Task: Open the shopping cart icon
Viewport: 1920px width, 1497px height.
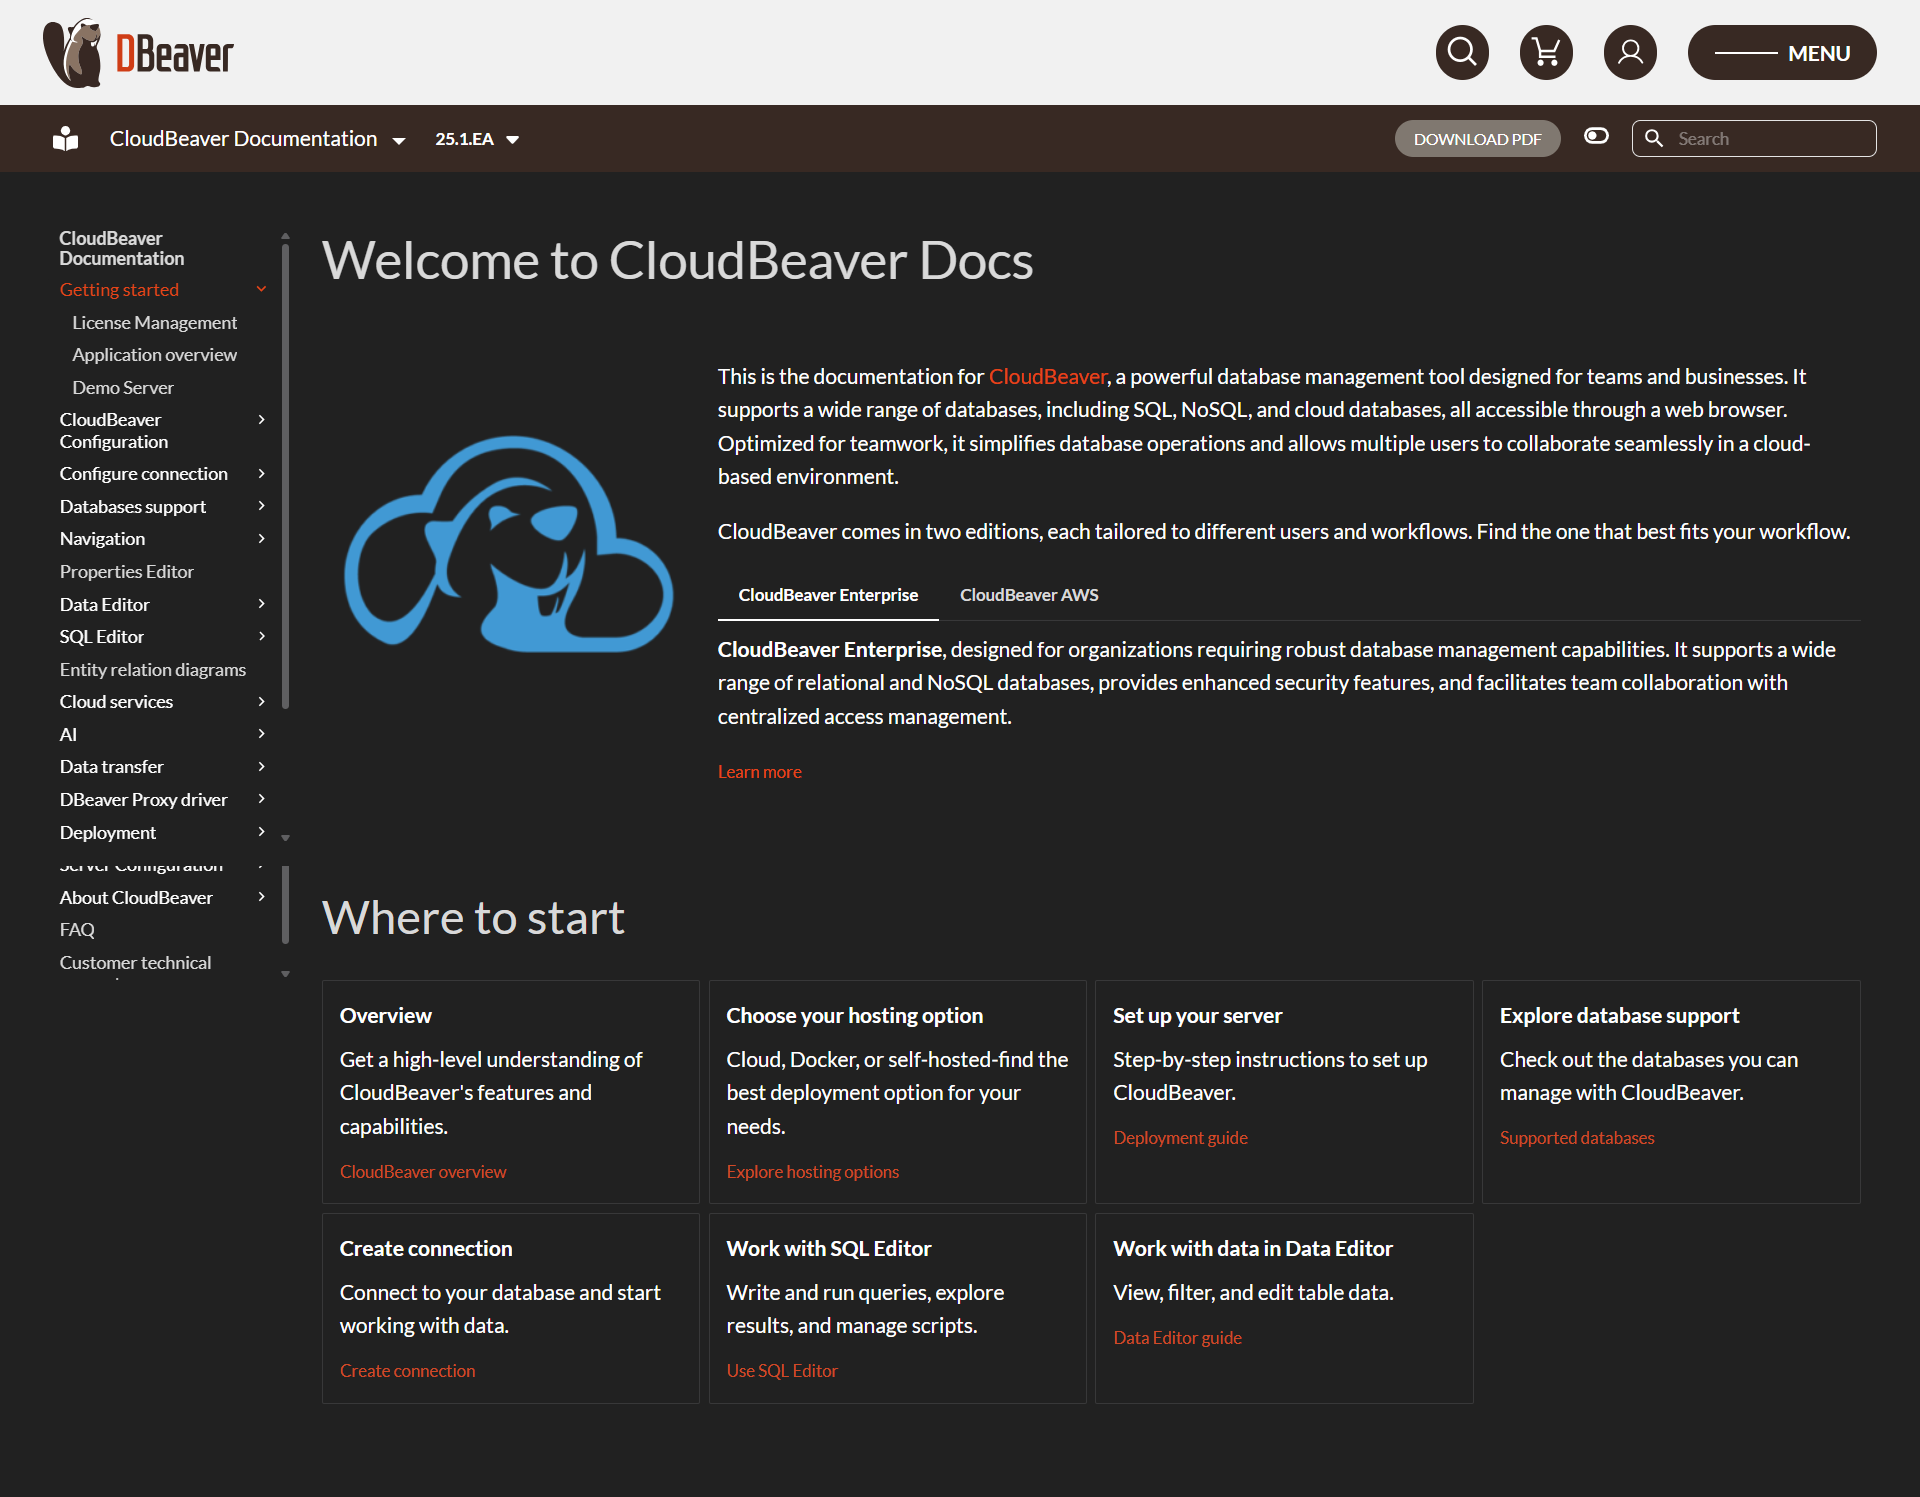Action: point(1546,52)
